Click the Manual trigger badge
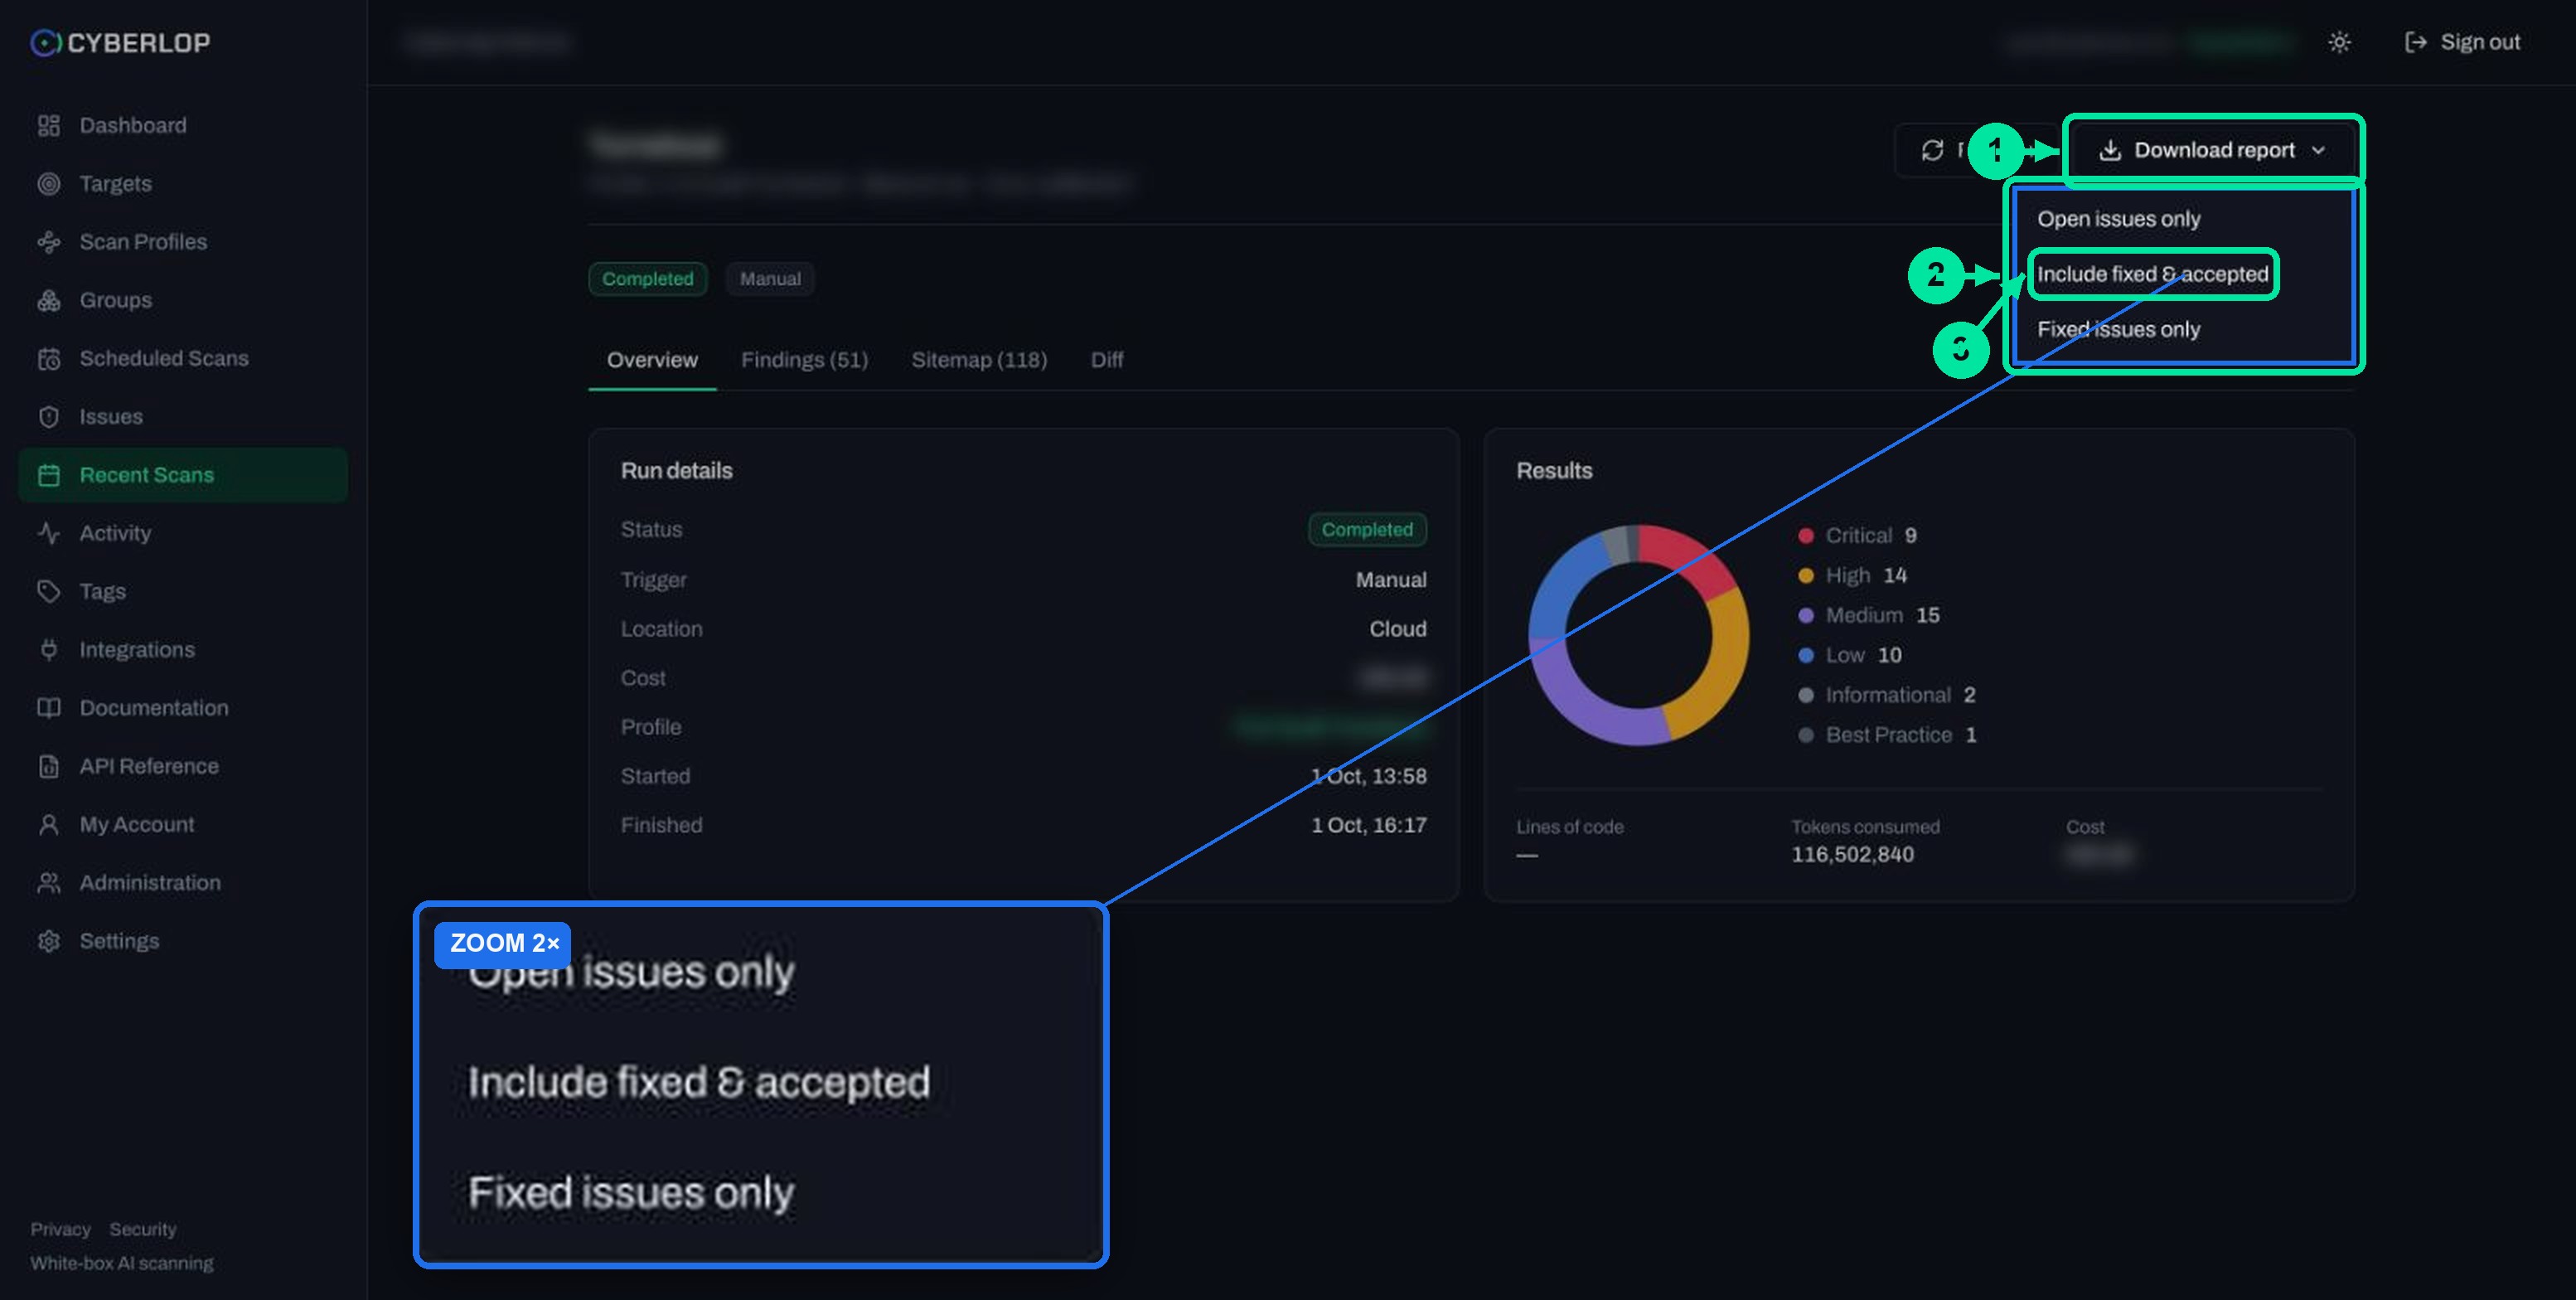The height and width of the screenshot is (1300, 2576). pyautogui.click(x=770, y=279)
